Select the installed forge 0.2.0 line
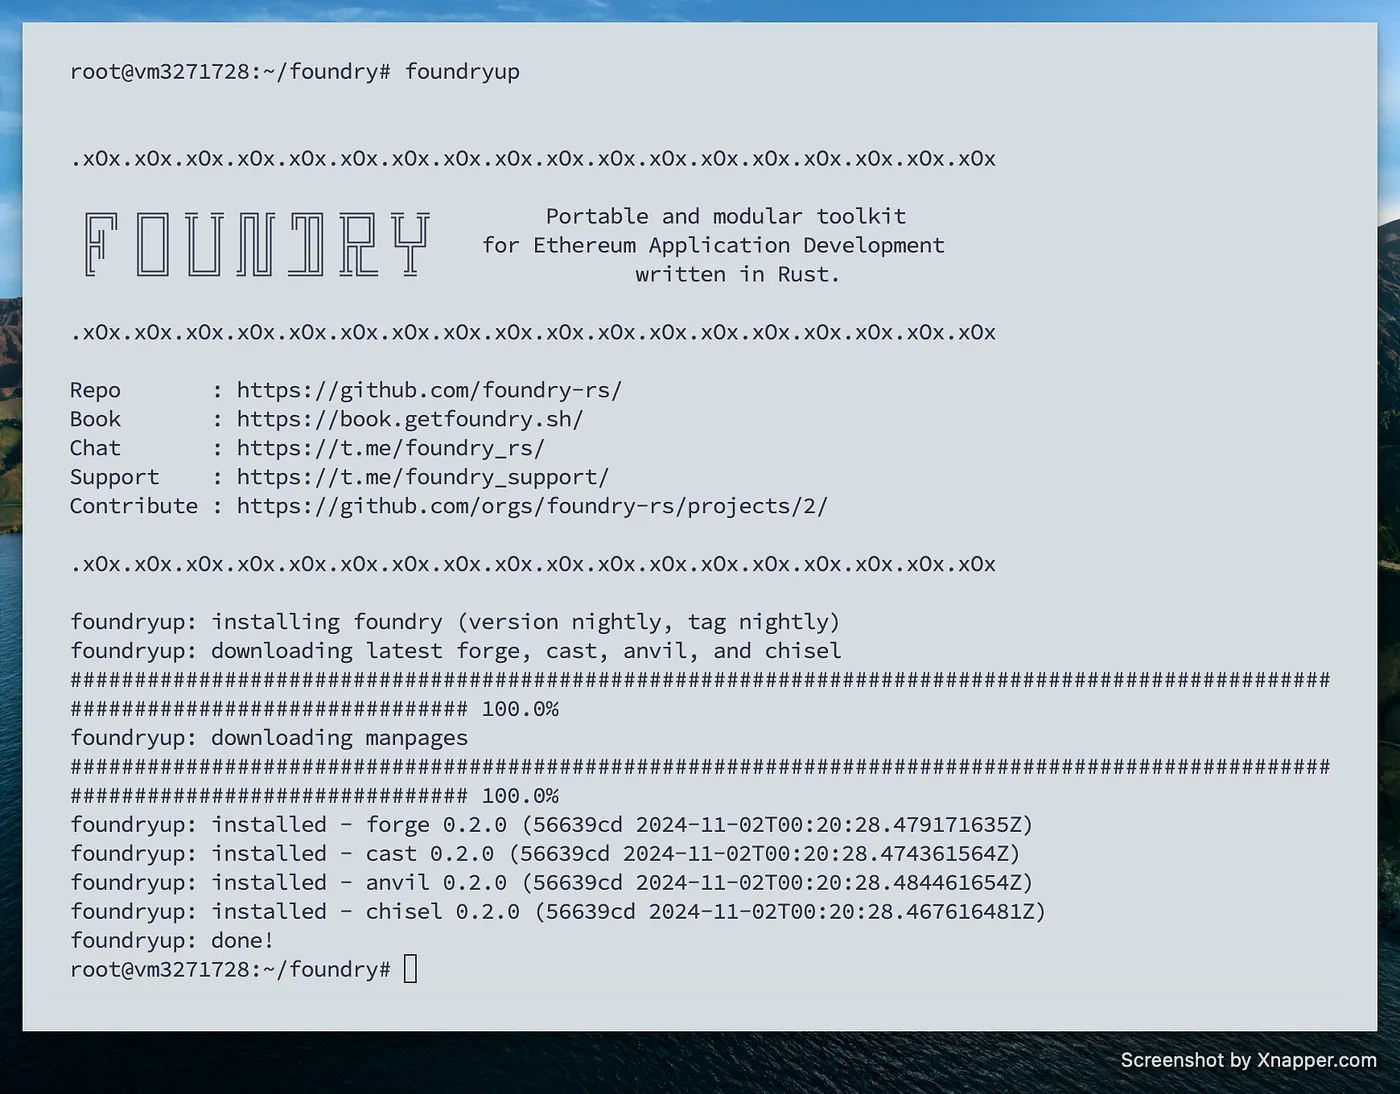Image resolution: width=1400 pixels, height=1094 pixels. point(550,824)
